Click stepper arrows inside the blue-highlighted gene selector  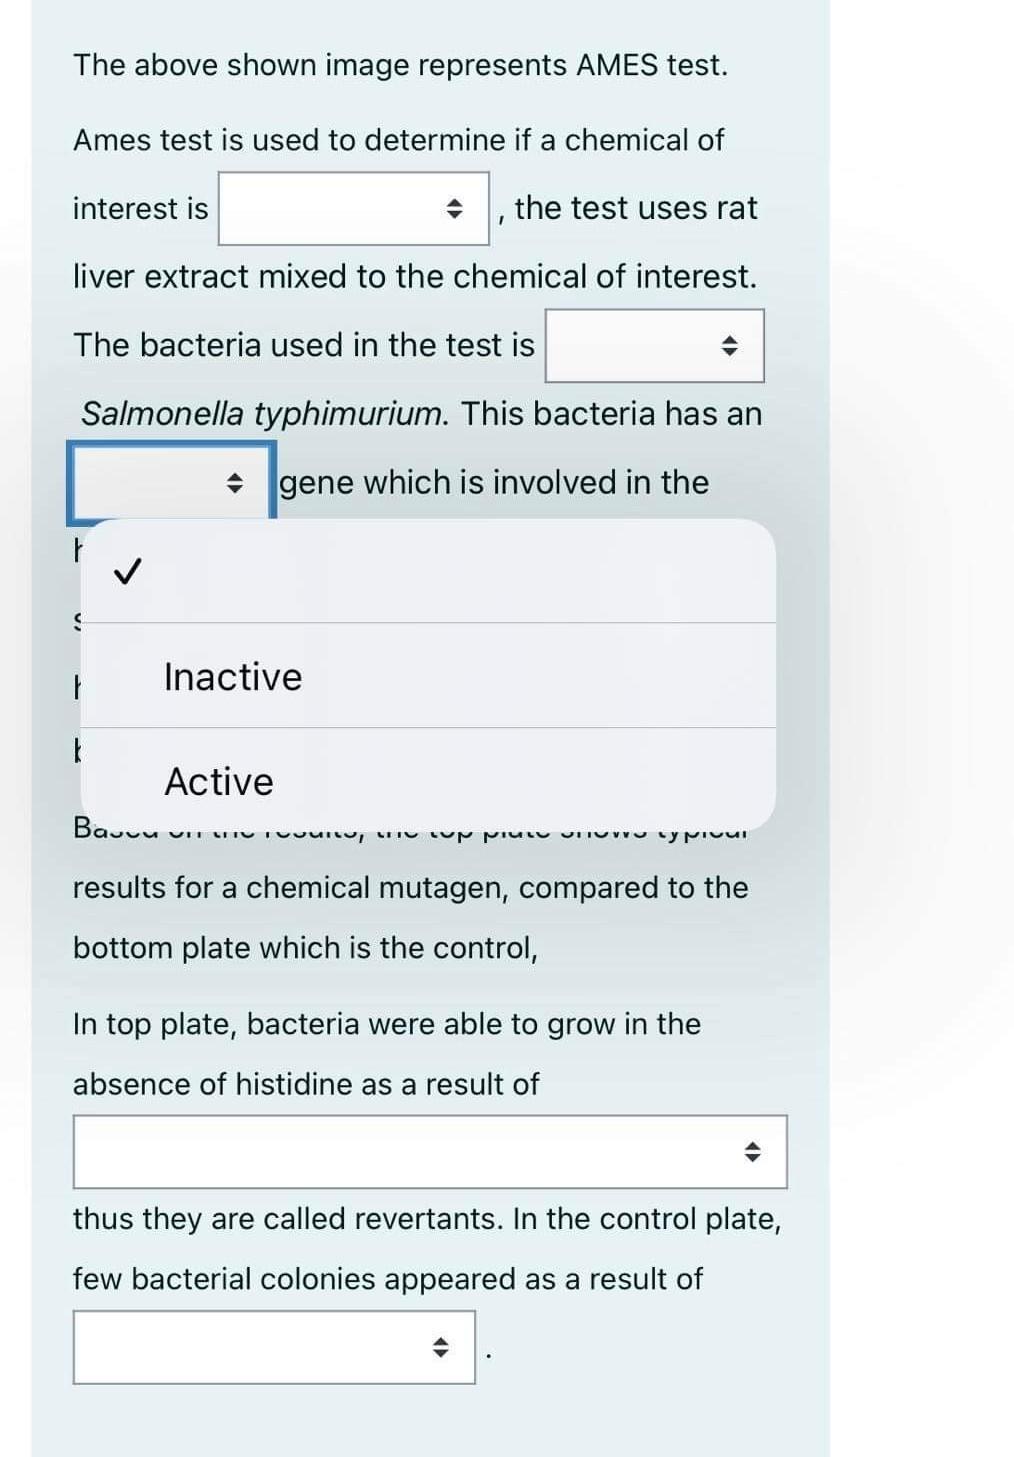(x=234, y=482)
